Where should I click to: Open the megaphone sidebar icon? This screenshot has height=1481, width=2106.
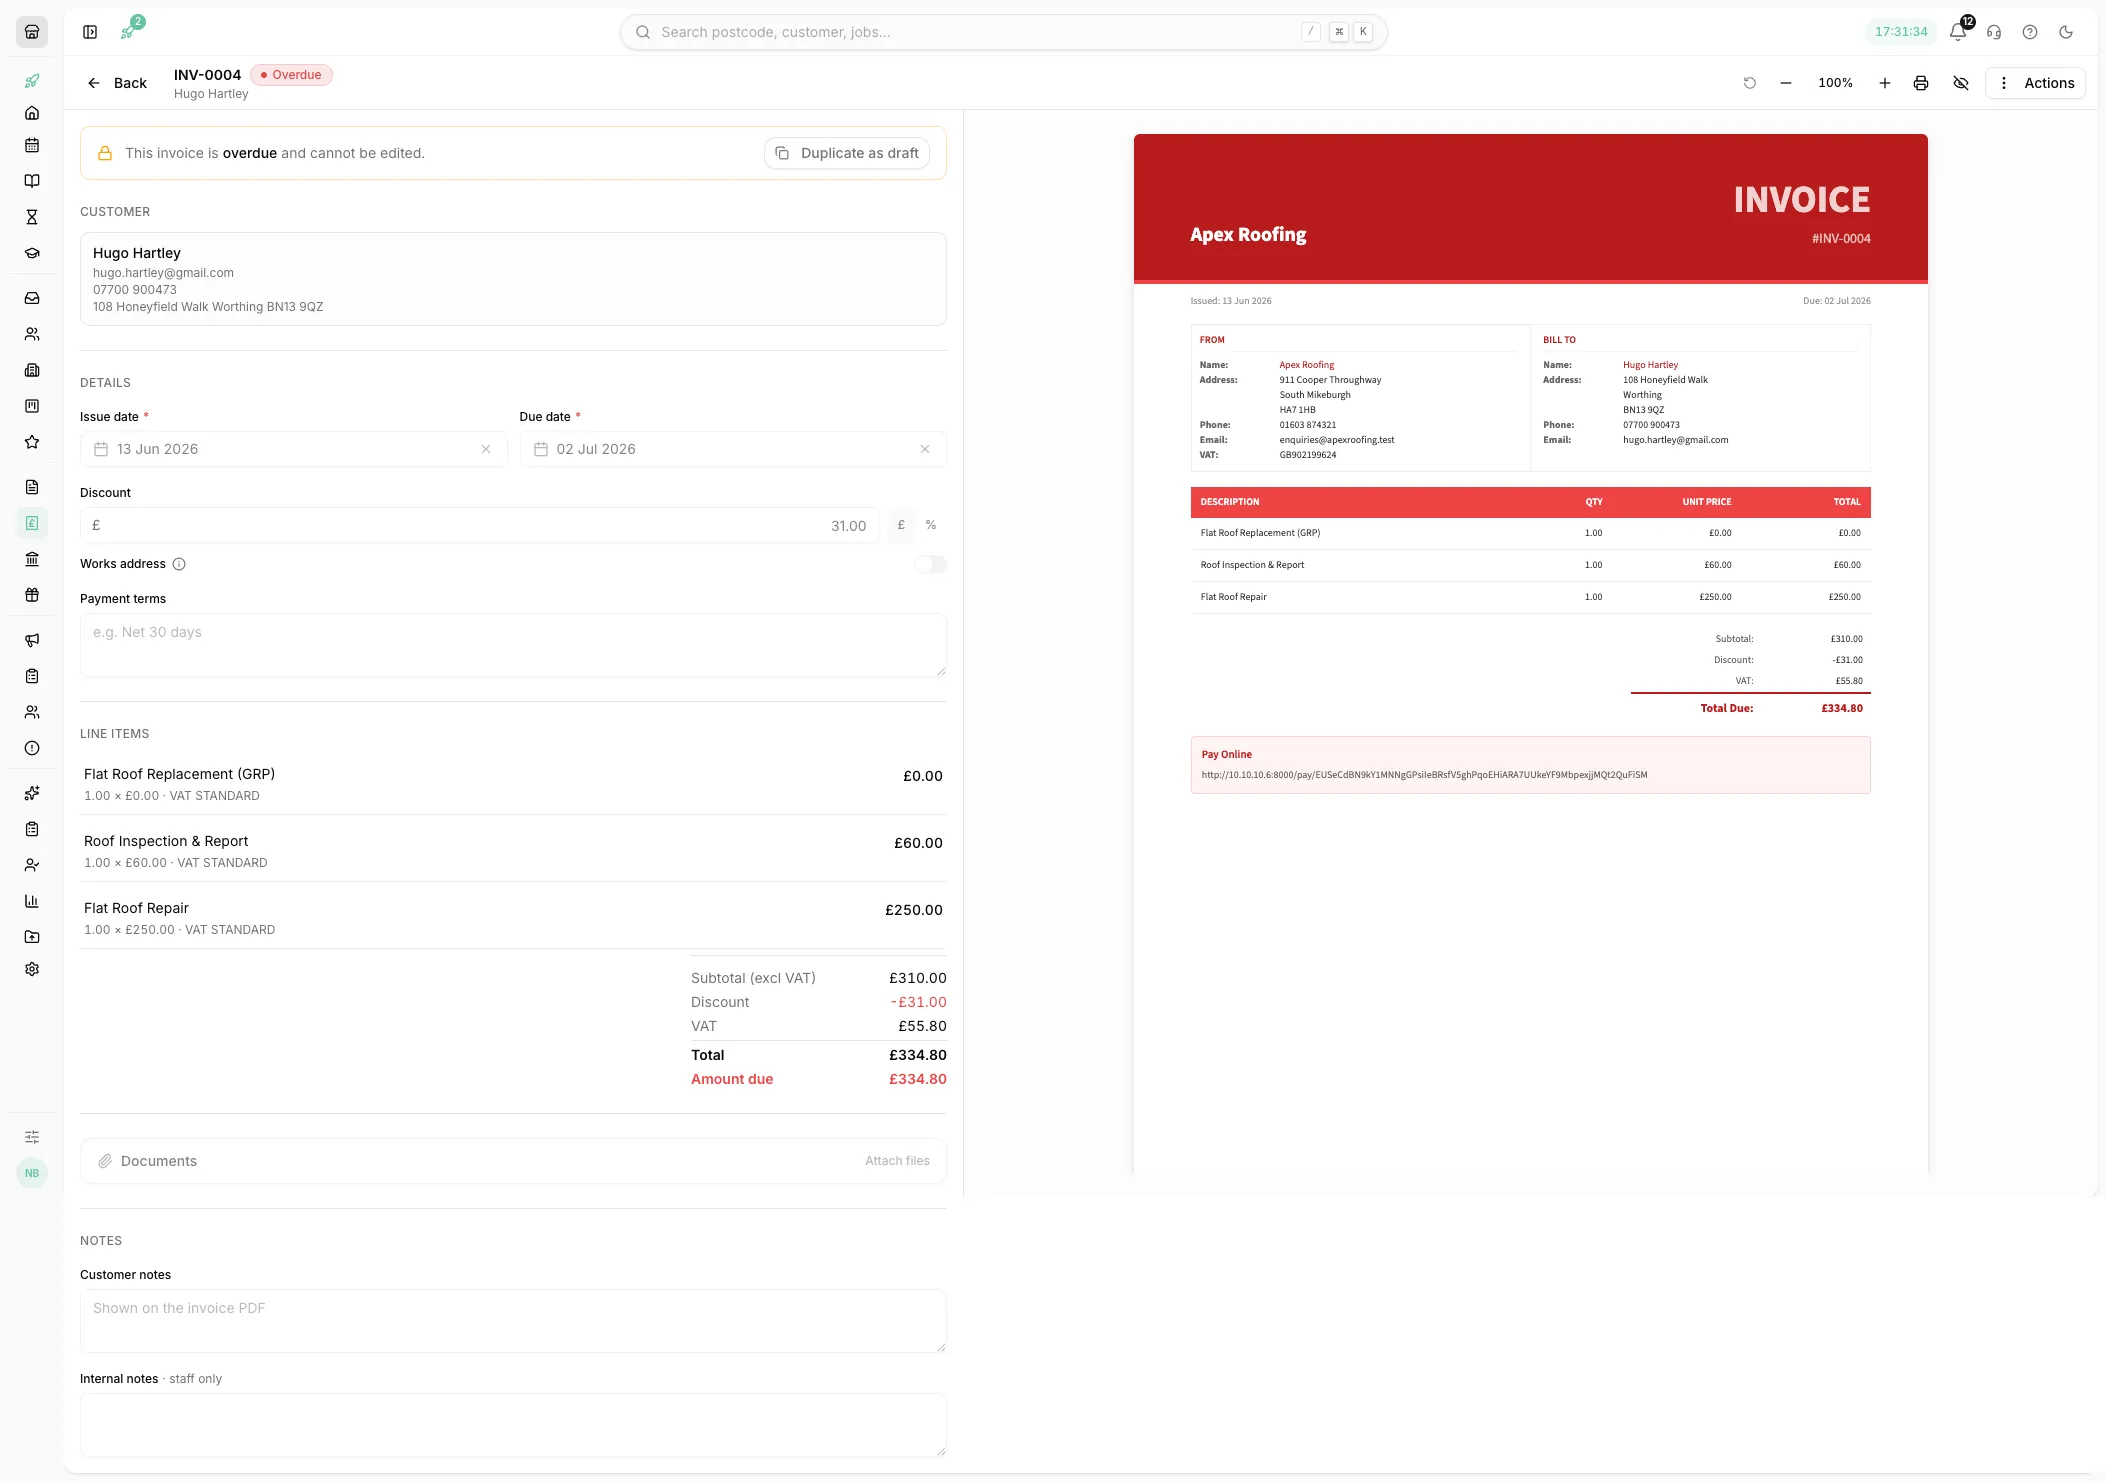(x=32, y=640)
